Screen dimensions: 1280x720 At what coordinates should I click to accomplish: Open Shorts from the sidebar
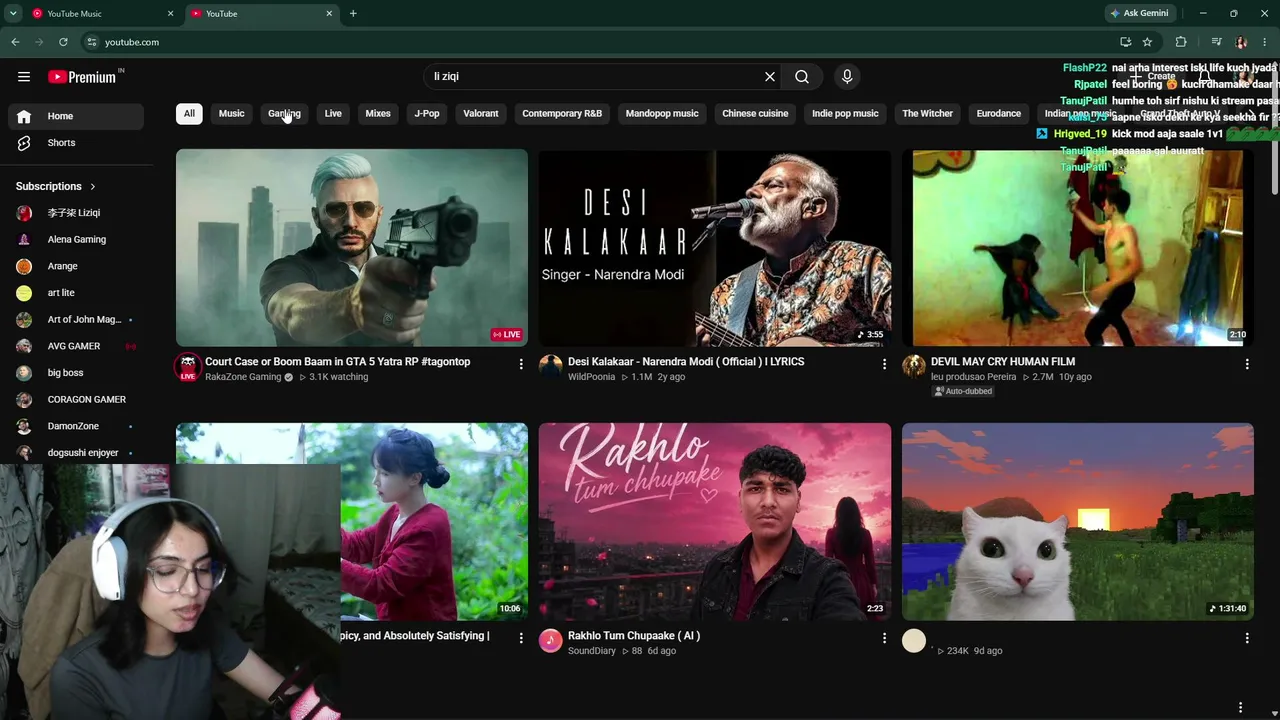click(76, 143)
